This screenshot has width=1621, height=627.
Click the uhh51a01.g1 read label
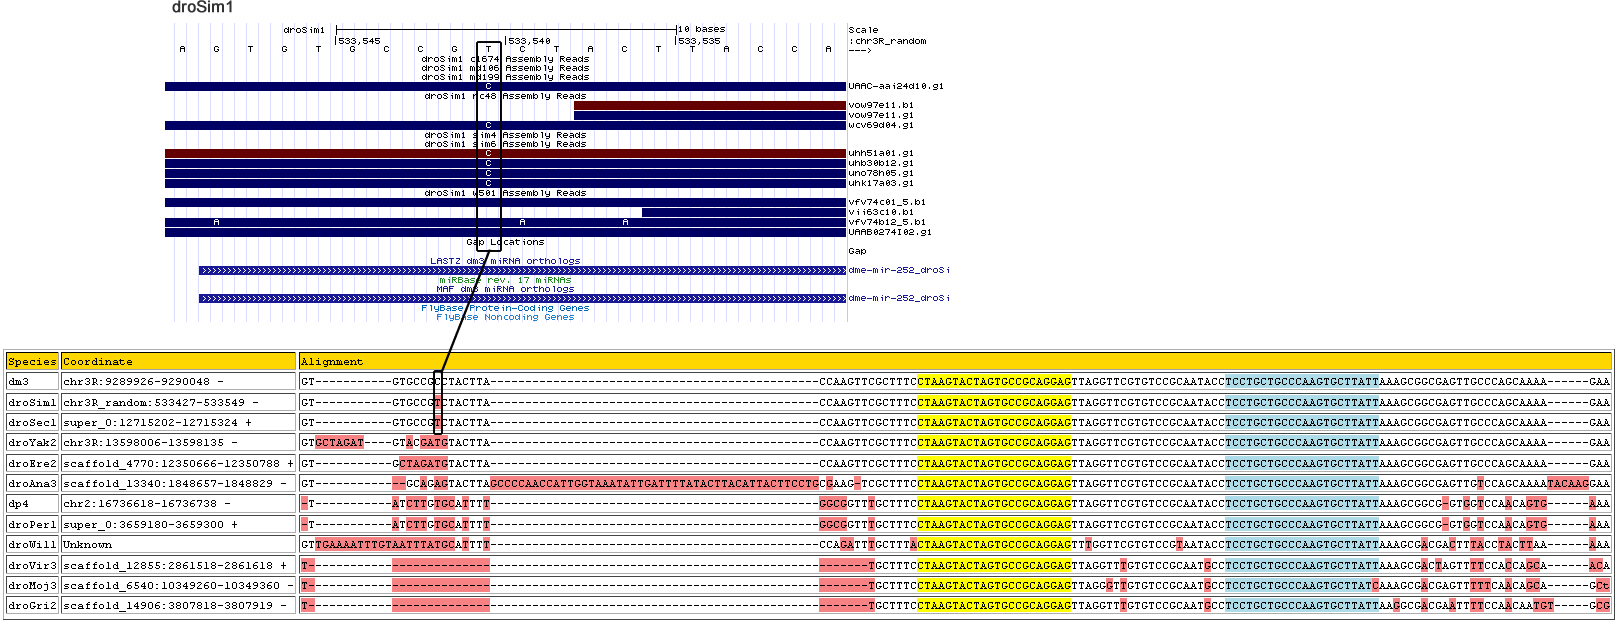(x=880, y=153)
